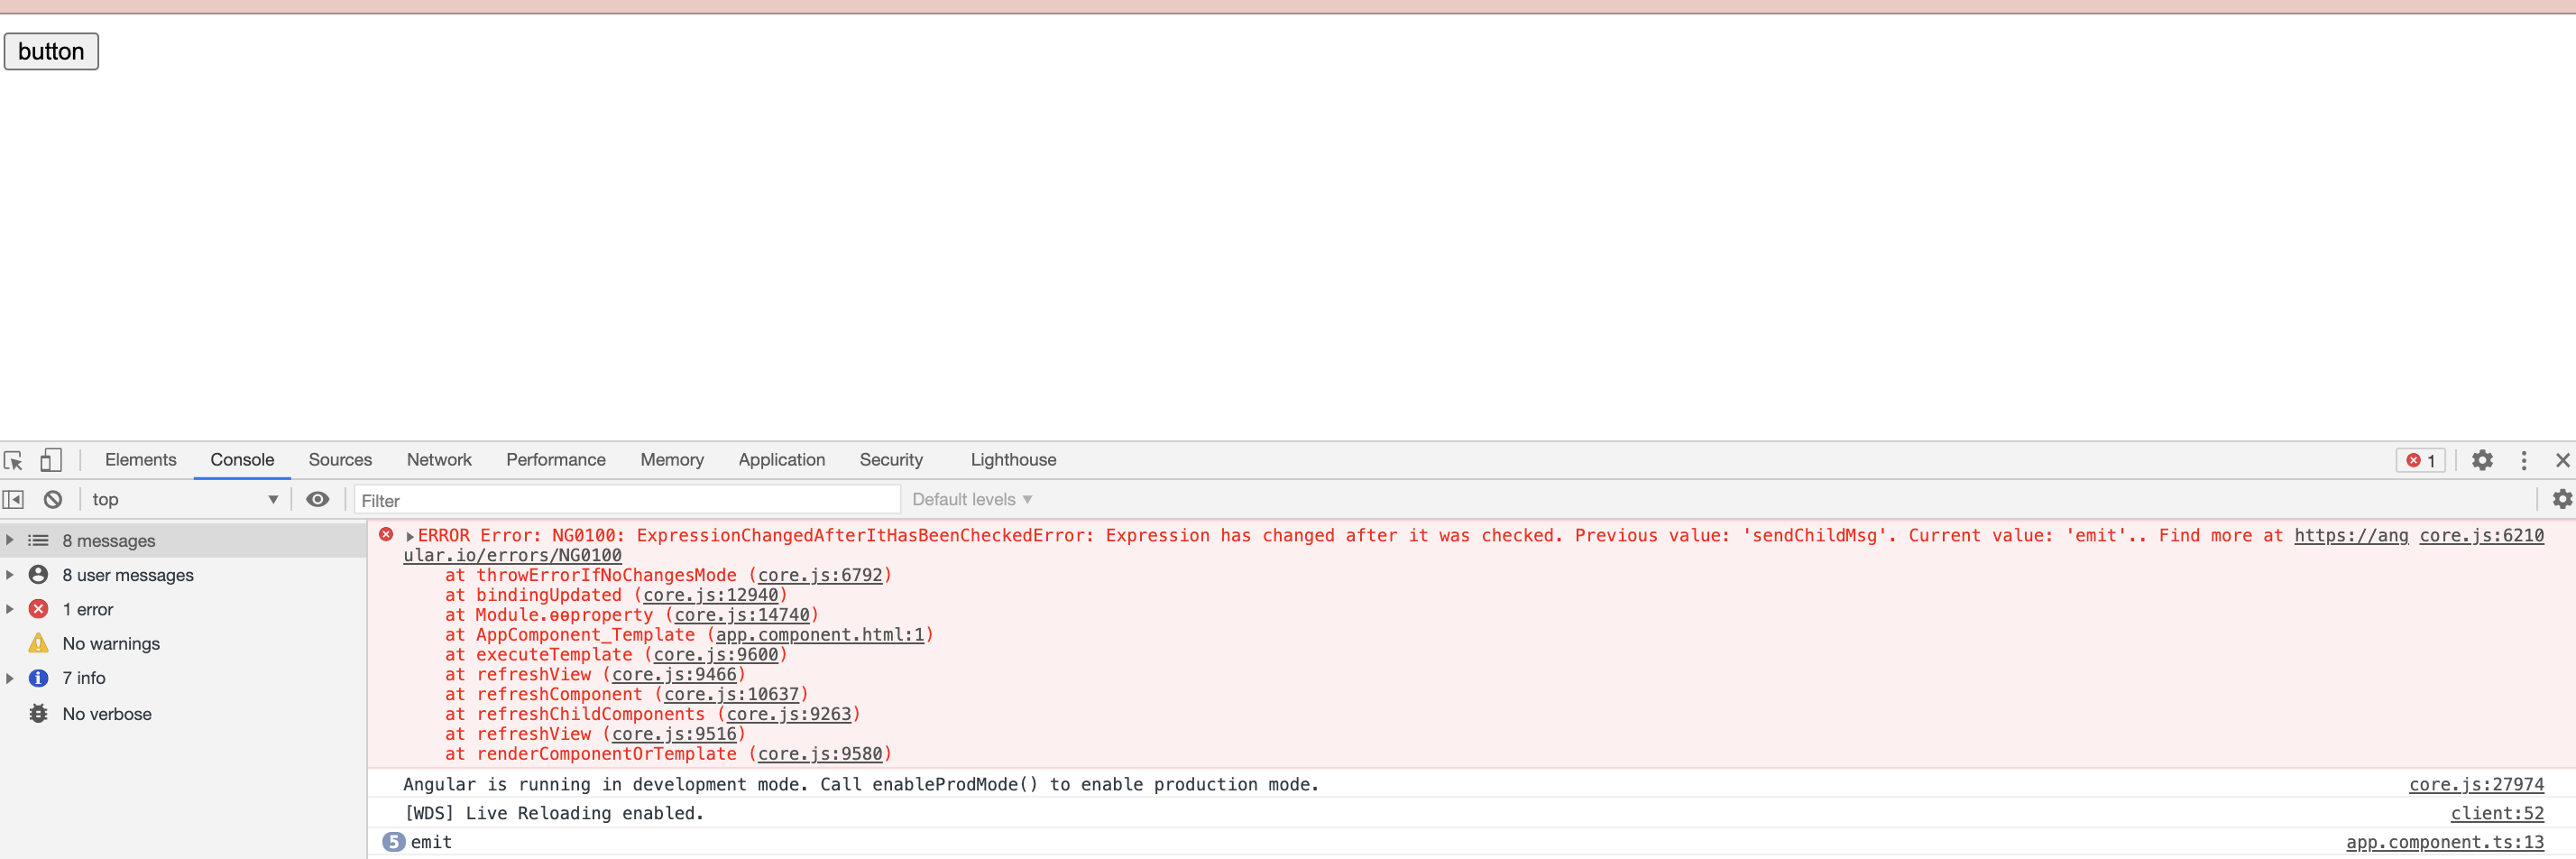Select the No verbose sidebar row
Viewport: 2576px width, 859px height.
point(183,713)
